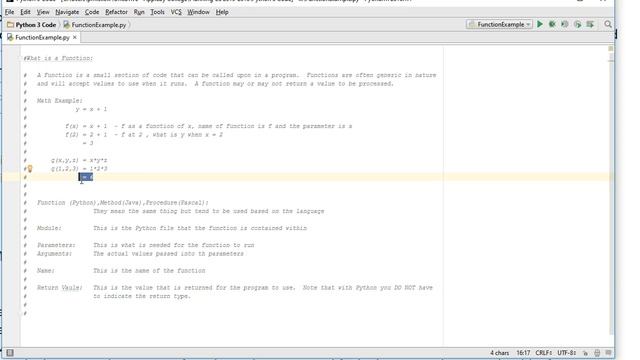The image size is (640, 360).
Task: Click the 'y = x + 1' comment line
Action: click(91, 109)
